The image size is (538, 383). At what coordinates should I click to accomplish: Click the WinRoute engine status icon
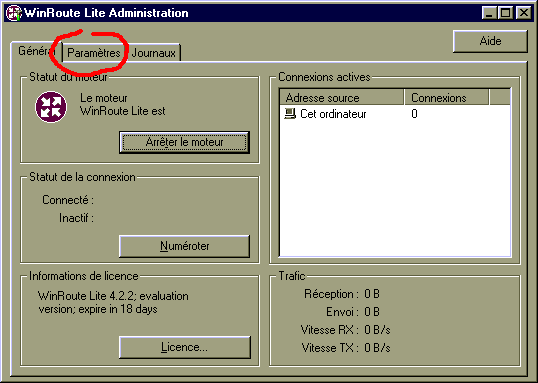51,107
